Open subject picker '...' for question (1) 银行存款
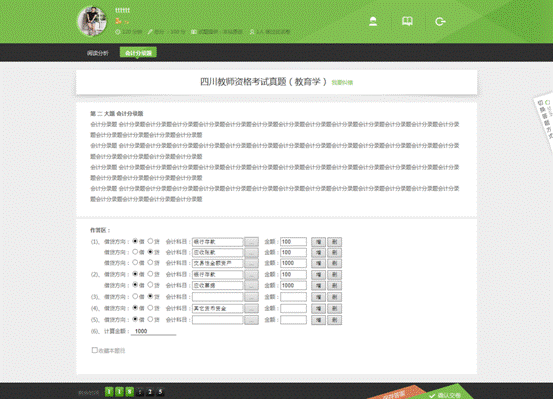 [251, 242]
